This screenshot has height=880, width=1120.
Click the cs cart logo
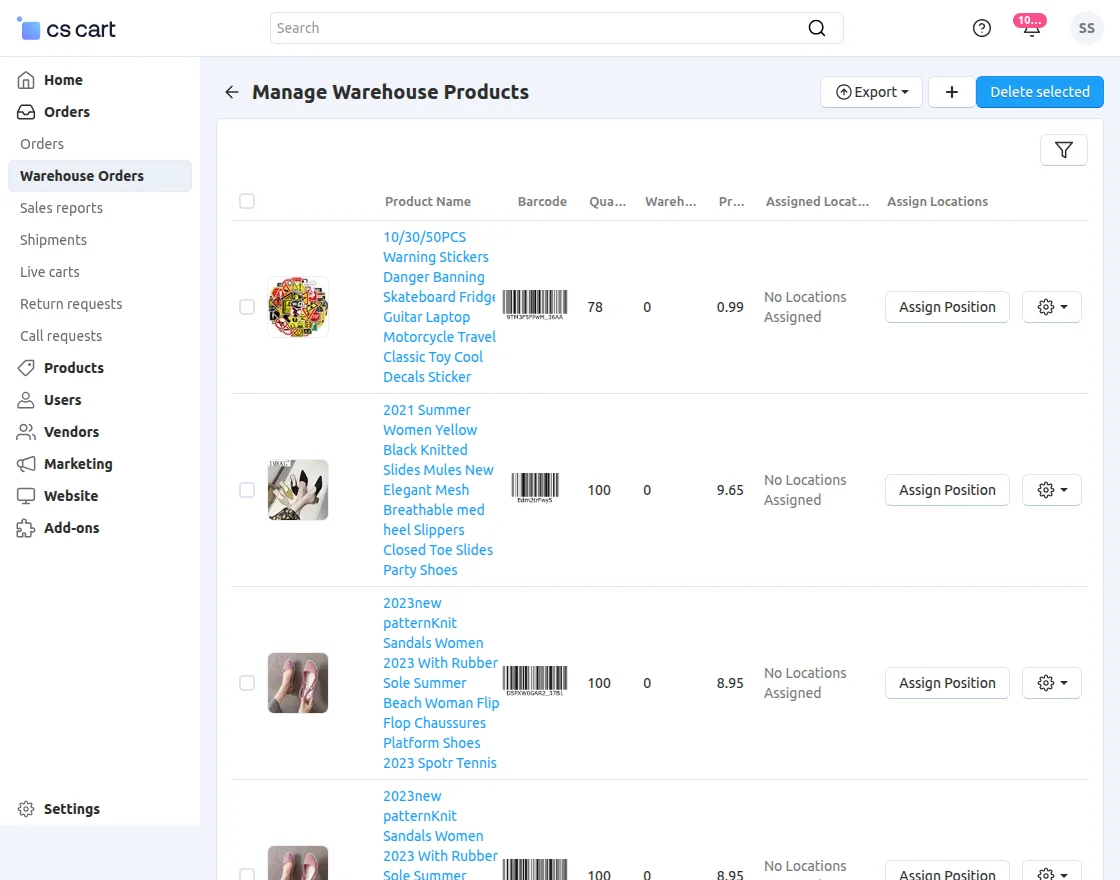click(x=67, y=29)
